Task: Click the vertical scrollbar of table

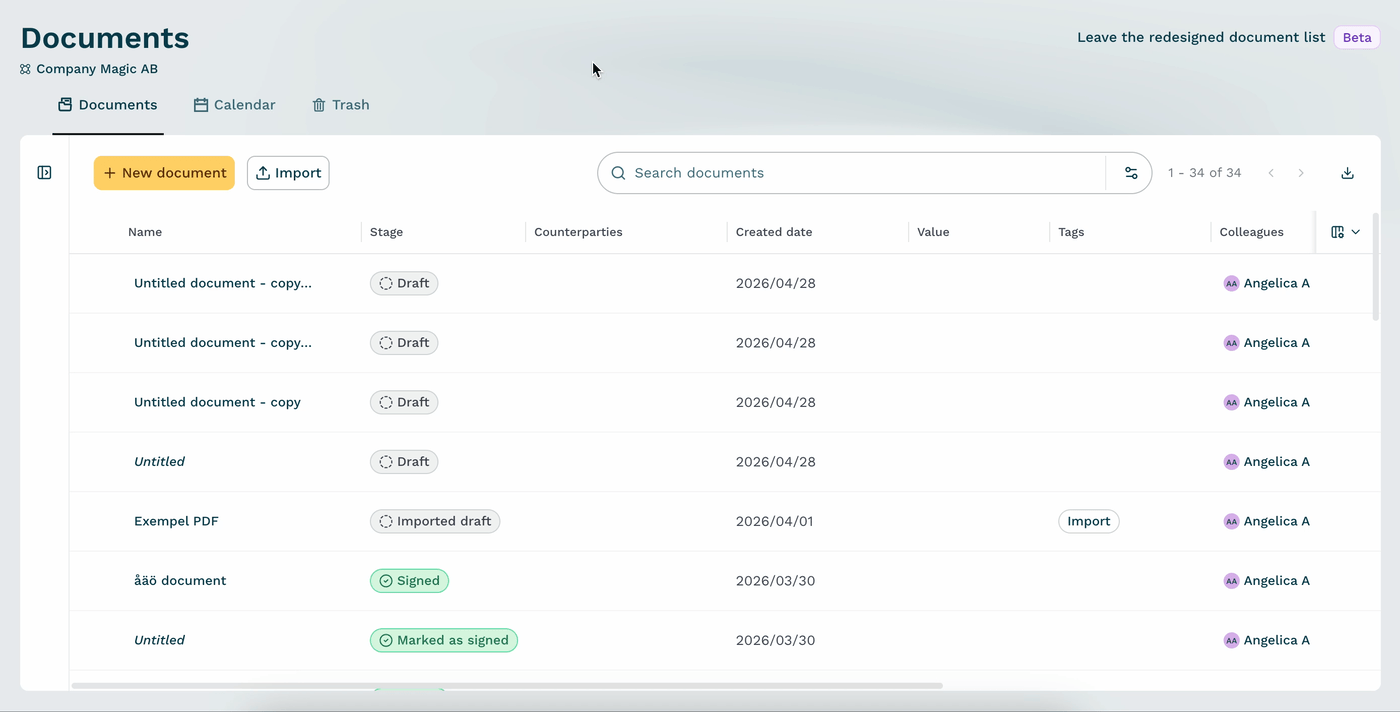Action: click(x=1376, y=266)
